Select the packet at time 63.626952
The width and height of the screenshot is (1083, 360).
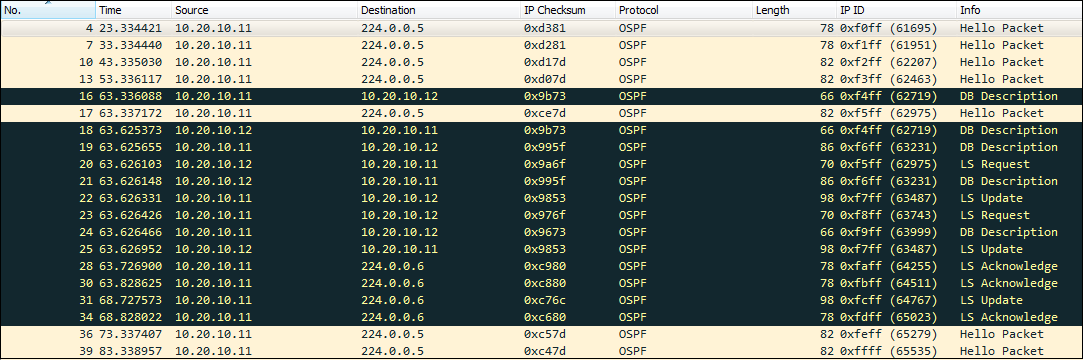point(542,249)
